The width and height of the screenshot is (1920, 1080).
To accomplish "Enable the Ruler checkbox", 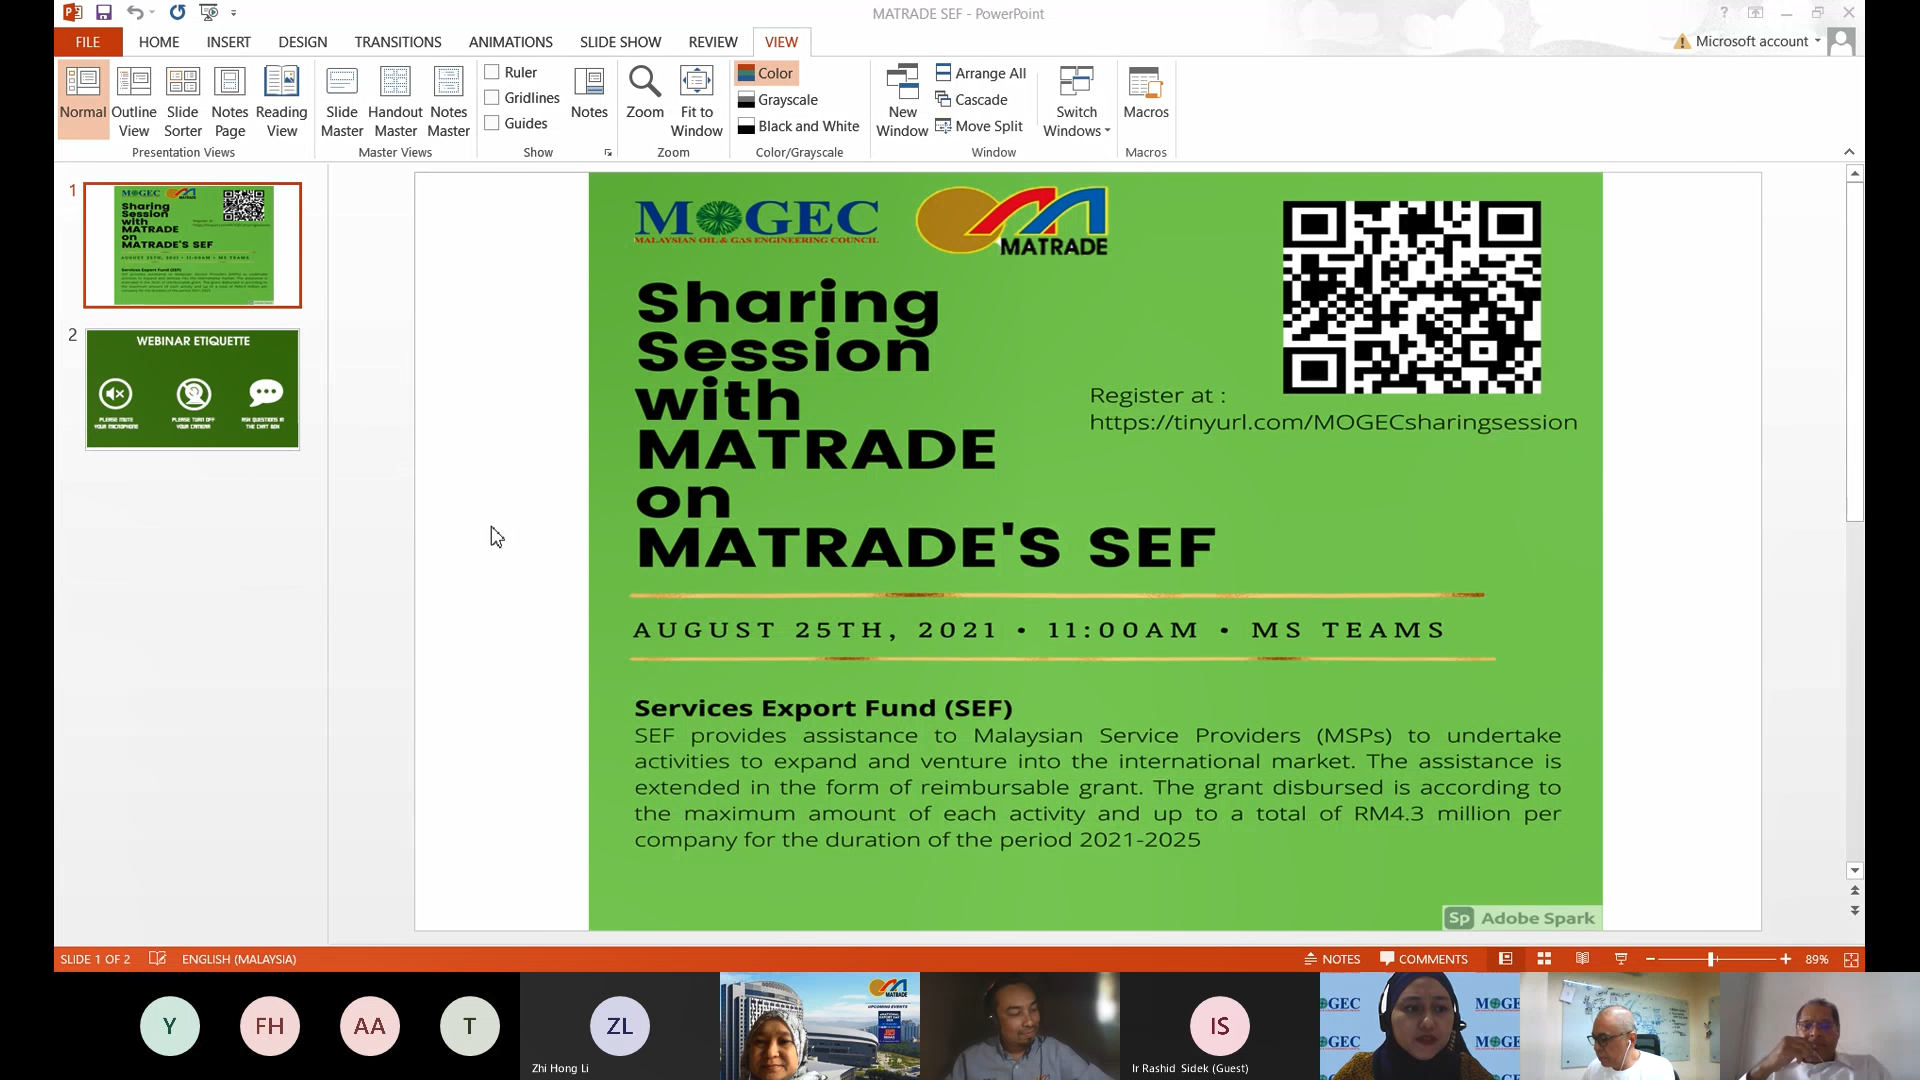I will 492,72.
